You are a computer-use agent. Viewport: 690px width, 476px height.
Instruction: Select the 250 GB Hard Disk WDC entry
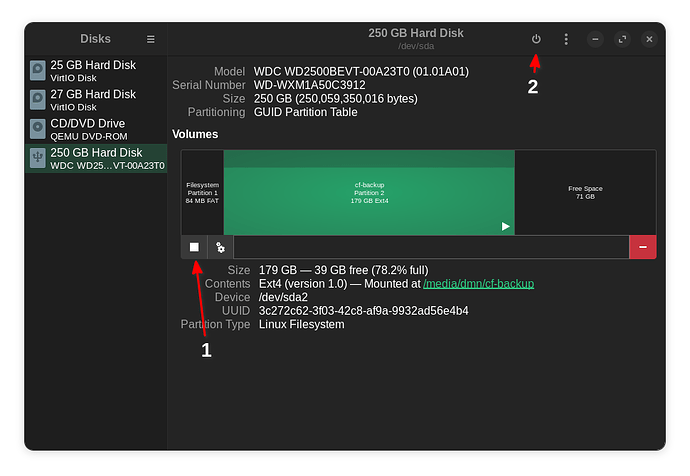tap(96, 158)
